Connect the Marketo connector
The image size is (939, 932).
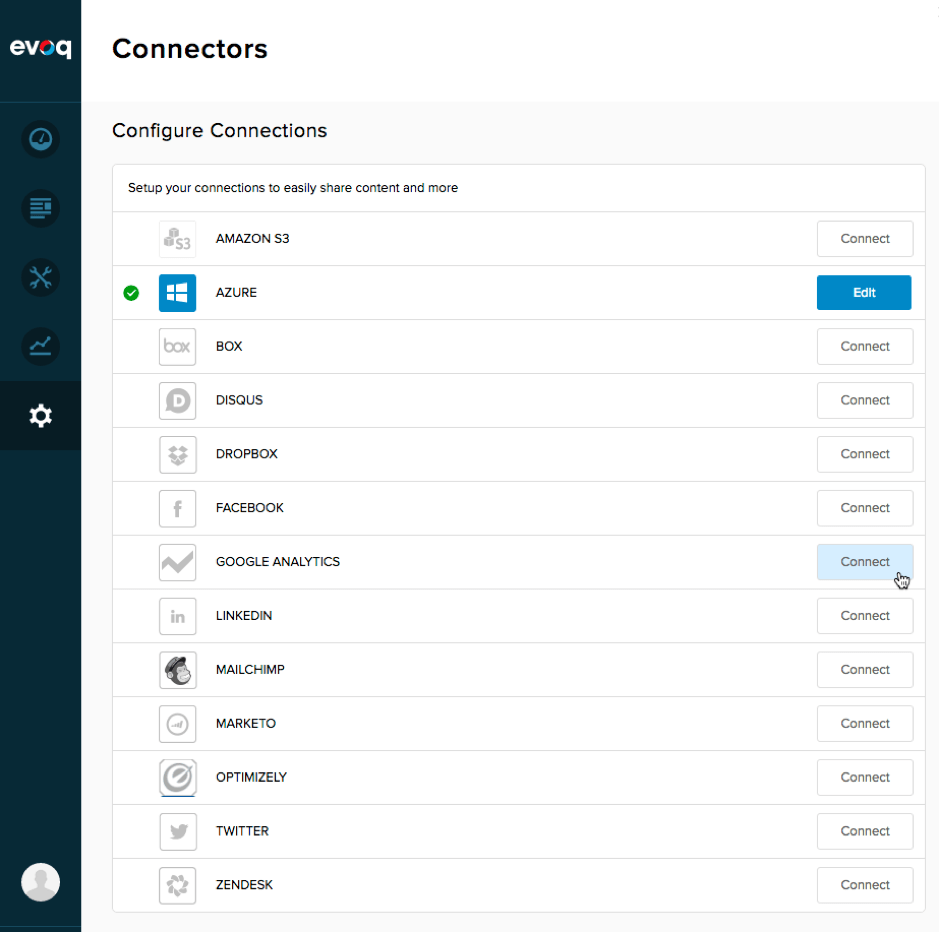(865, 724)
